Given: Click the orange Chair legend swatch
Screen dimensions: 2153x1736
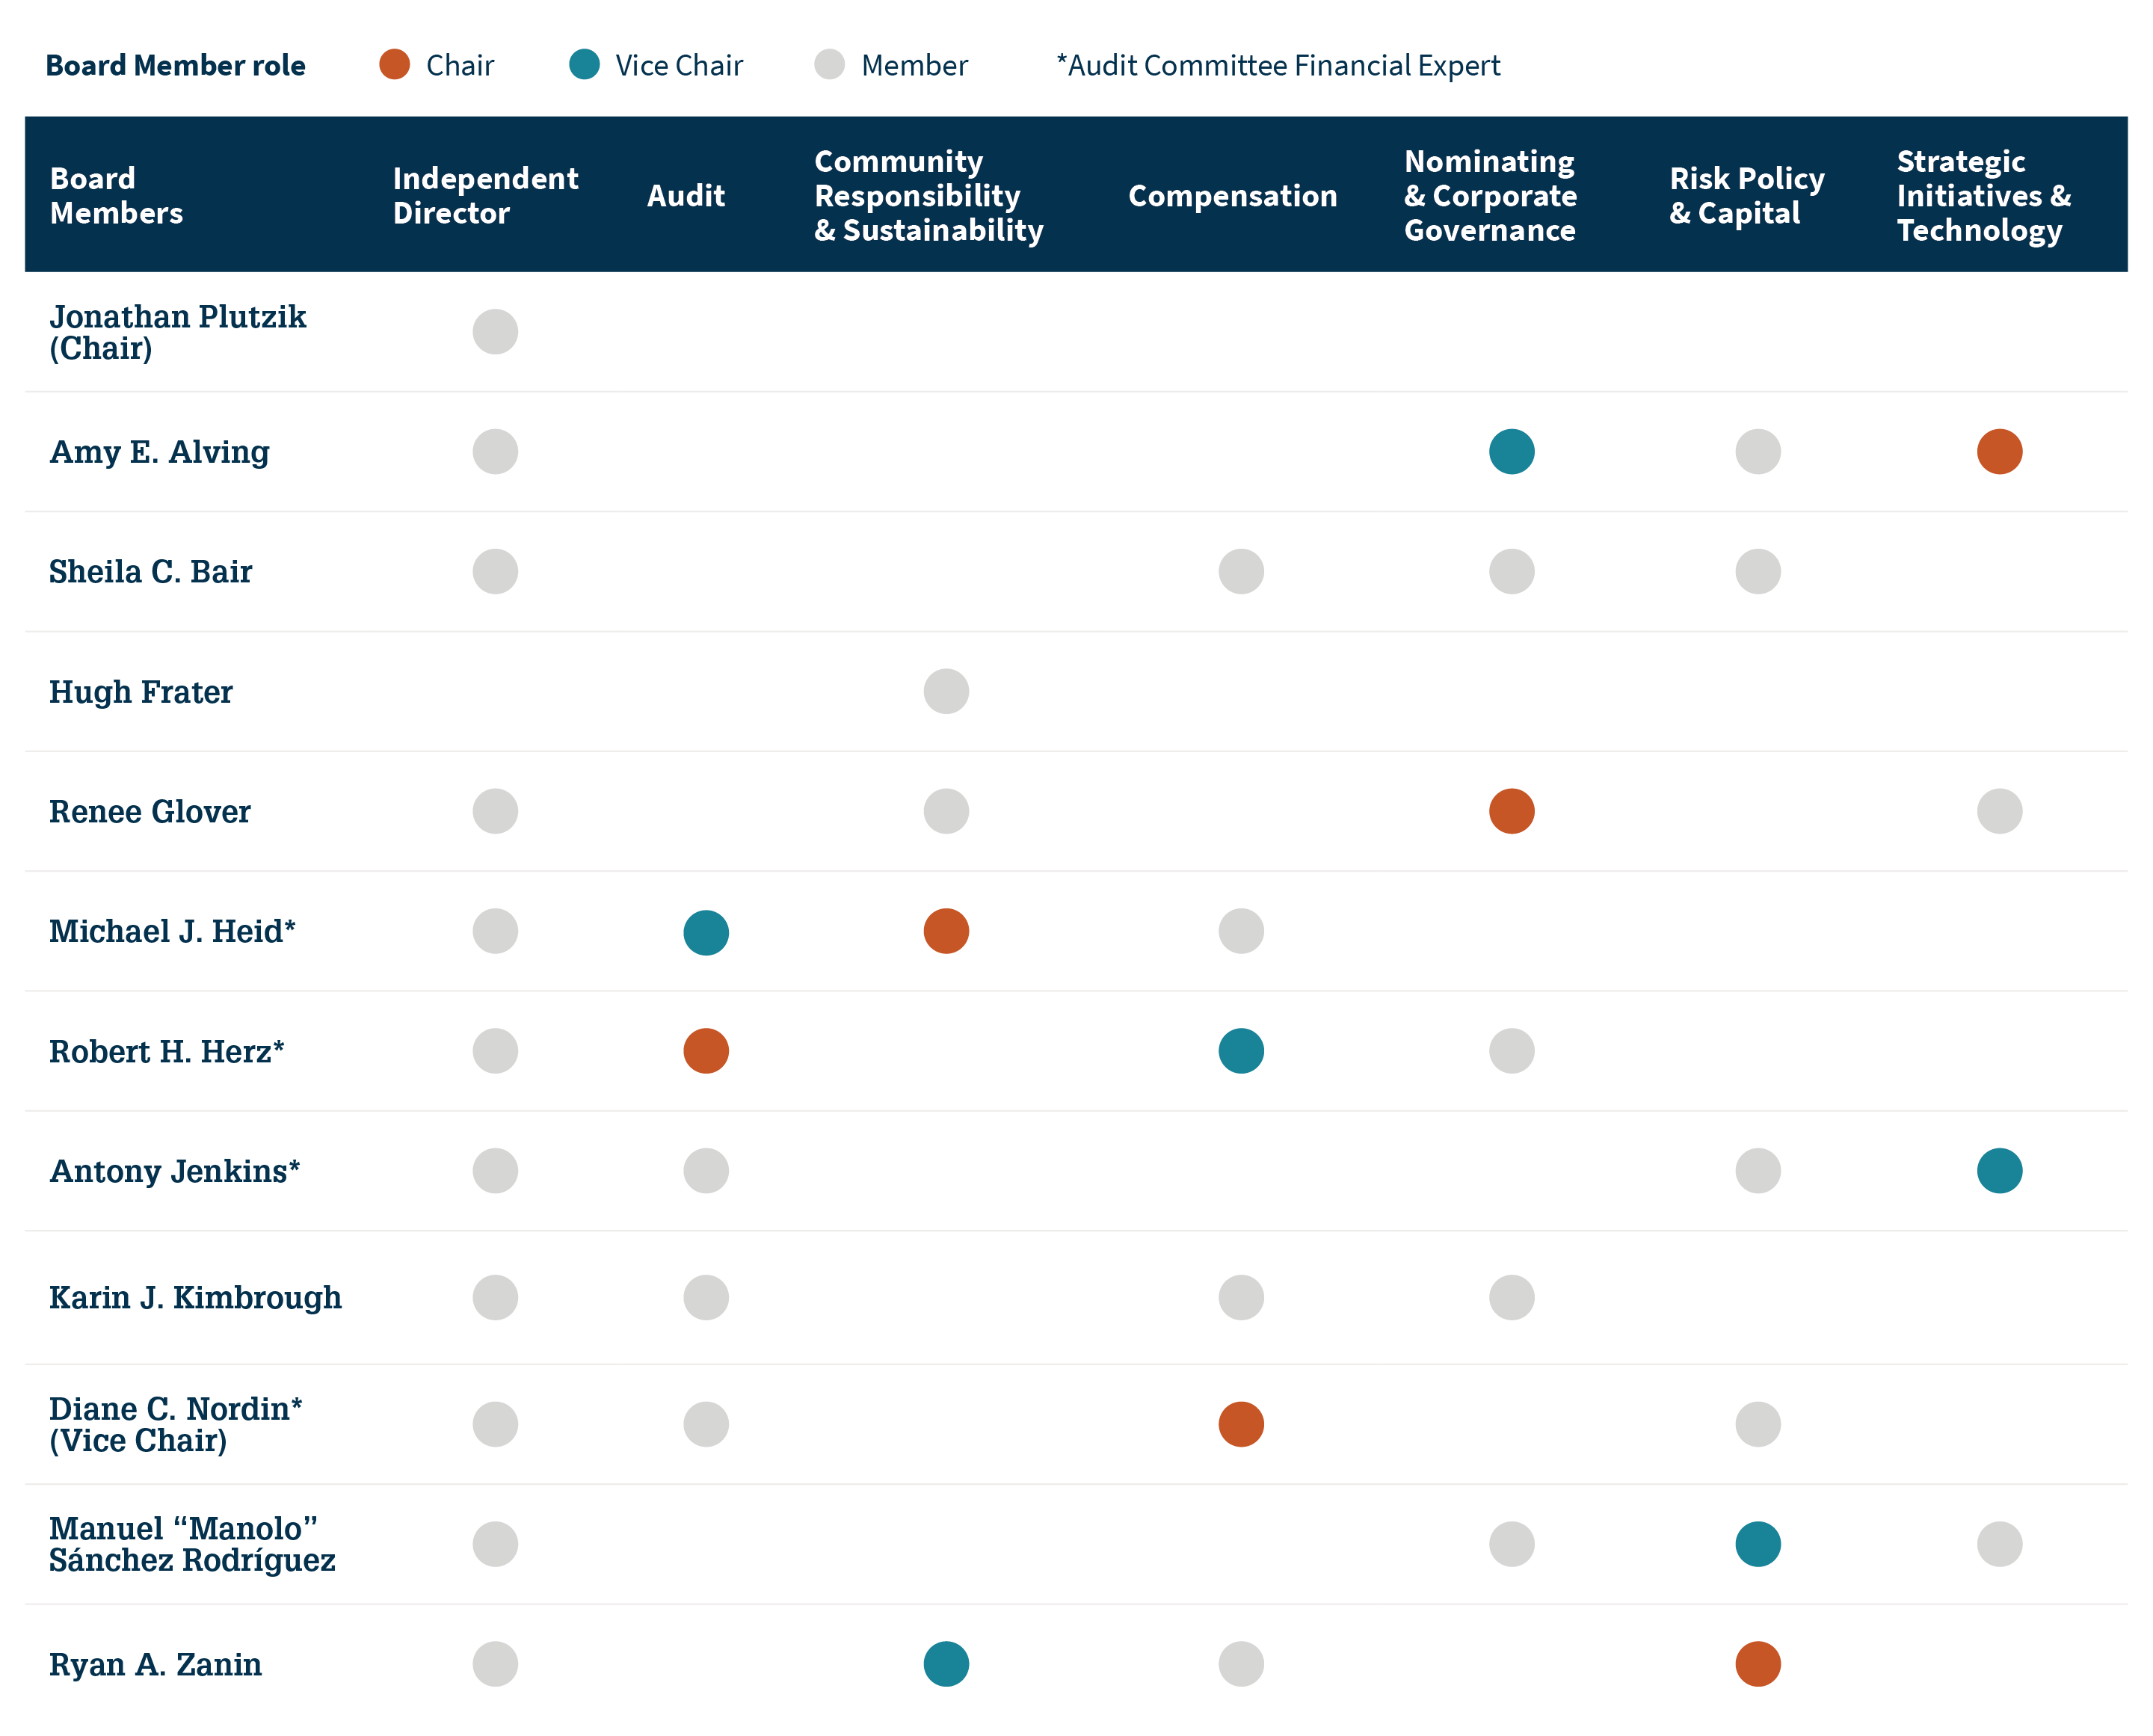Looking at the screenshot, I should pos(395,65).
